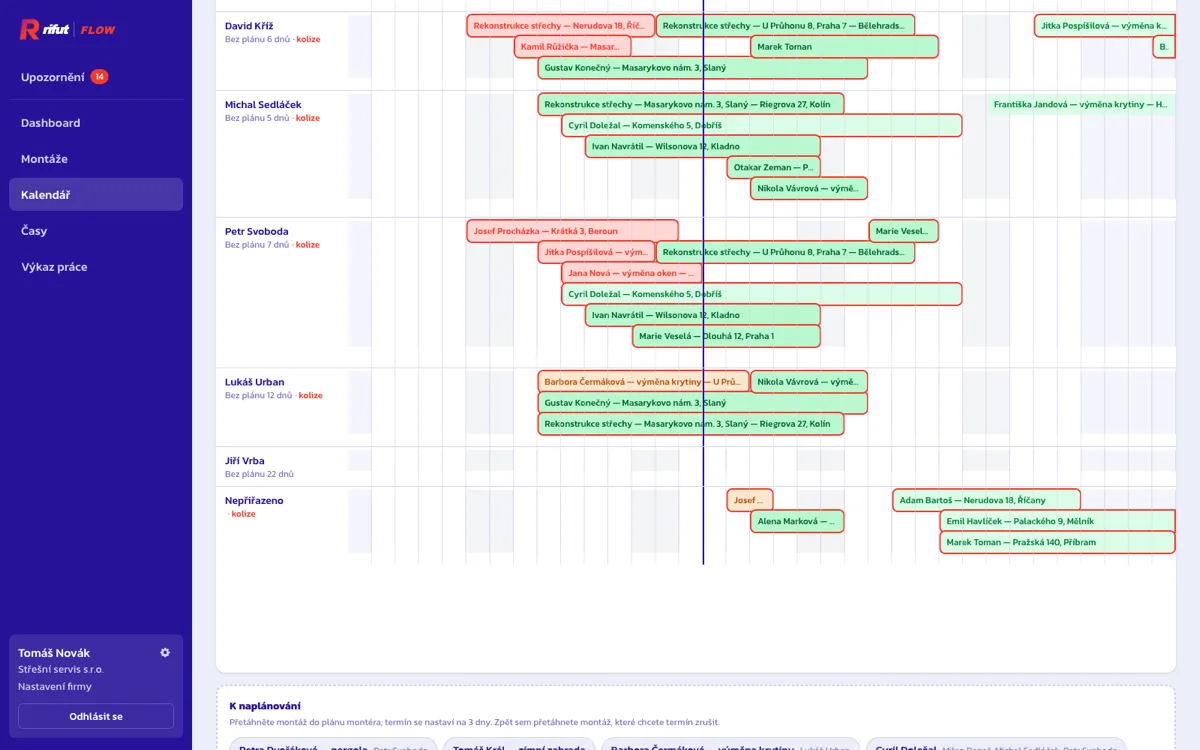Image resolution: width=1200 pixels, height=750 pixels.
Task: Select Kalendář in the sidebar
Action: click(96, 195)
